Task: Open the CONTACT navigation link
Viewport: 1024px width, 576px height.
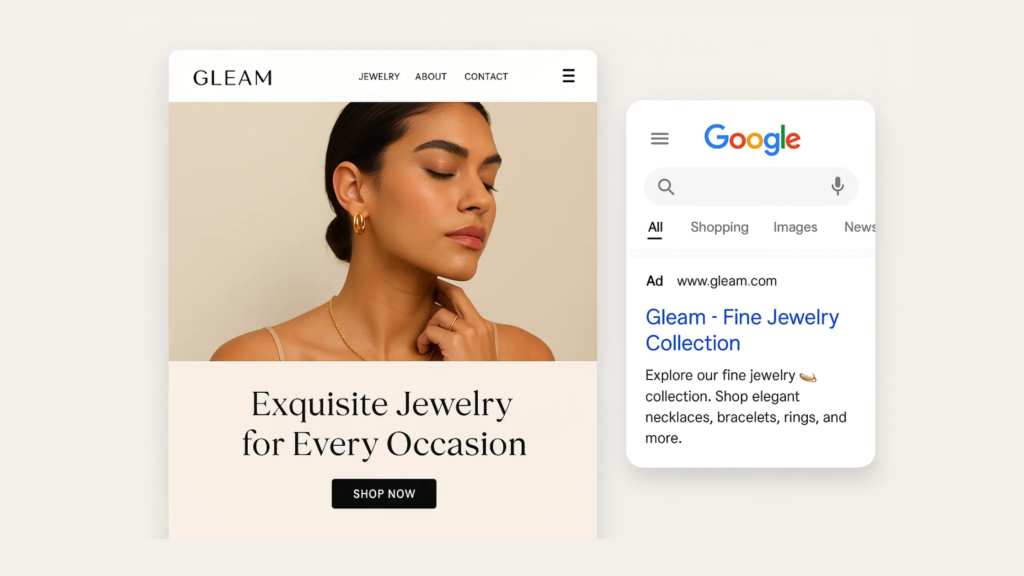Action: click(x=486, y=76)
